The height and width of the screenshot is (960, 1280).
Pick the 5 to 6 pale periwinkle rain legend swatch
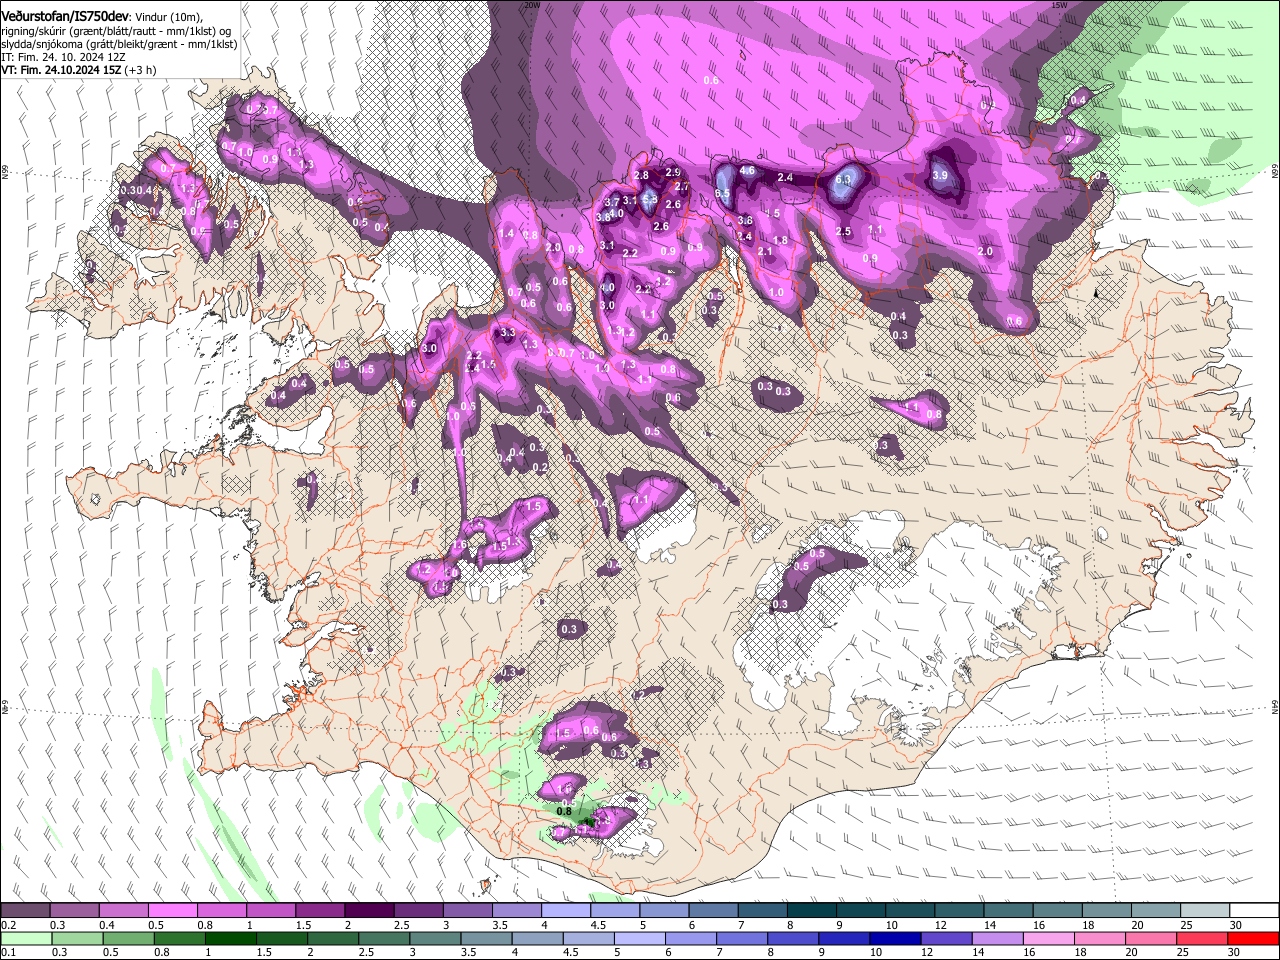pos(639,939)
